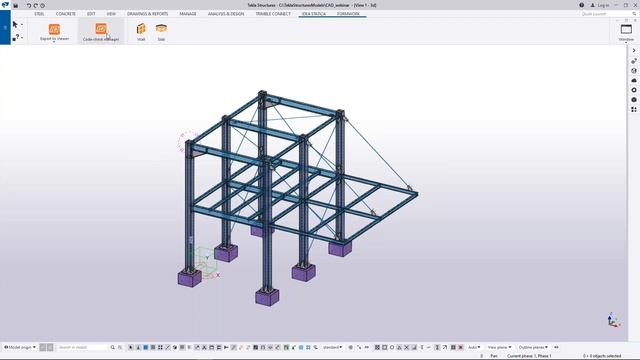Toggle snap to center points circle switch
Screen dimensions: 640x360
coord(392,347)
